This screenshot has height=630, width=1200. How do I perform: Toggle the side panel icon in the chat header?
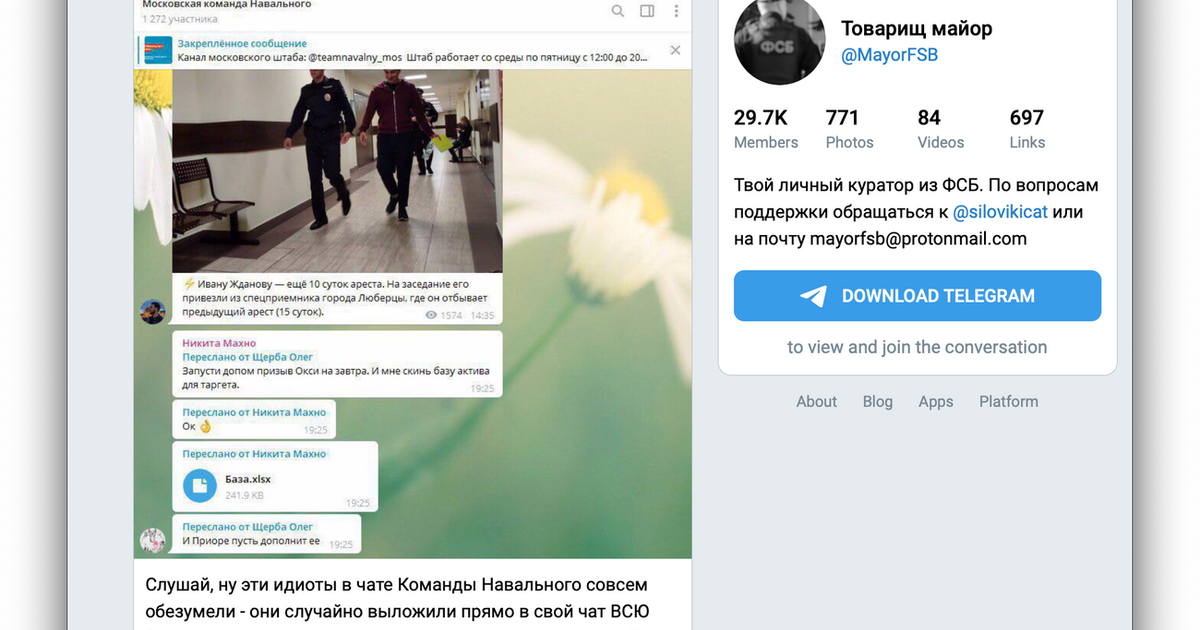(x=647, y=11)
